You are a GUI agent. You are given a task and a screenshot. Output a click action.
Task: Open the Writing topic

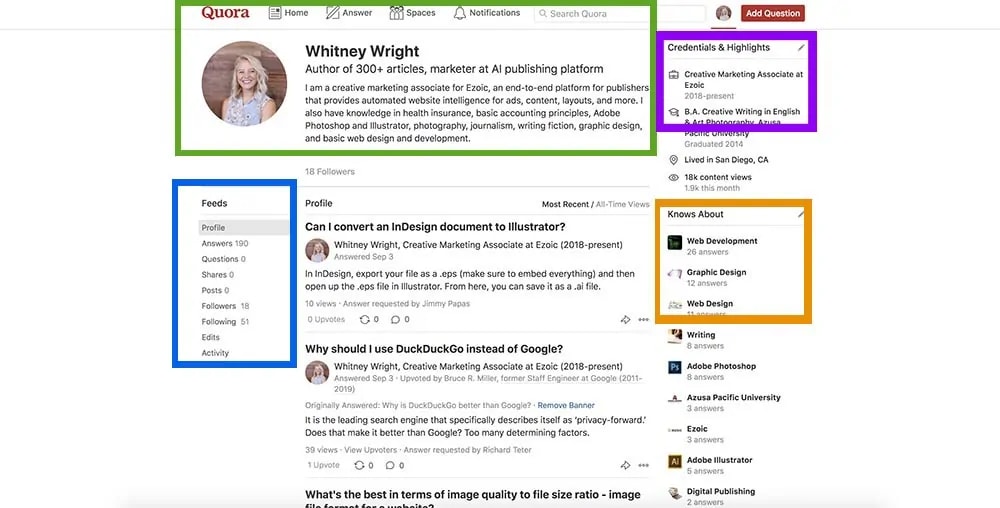click(700, 335)
